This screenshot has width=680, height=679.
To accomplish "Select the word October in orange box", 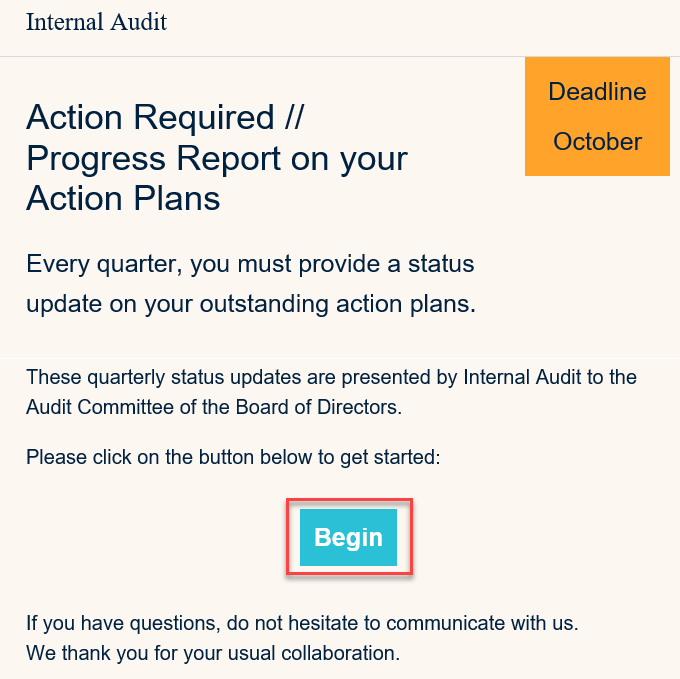I will coord(597,142).
